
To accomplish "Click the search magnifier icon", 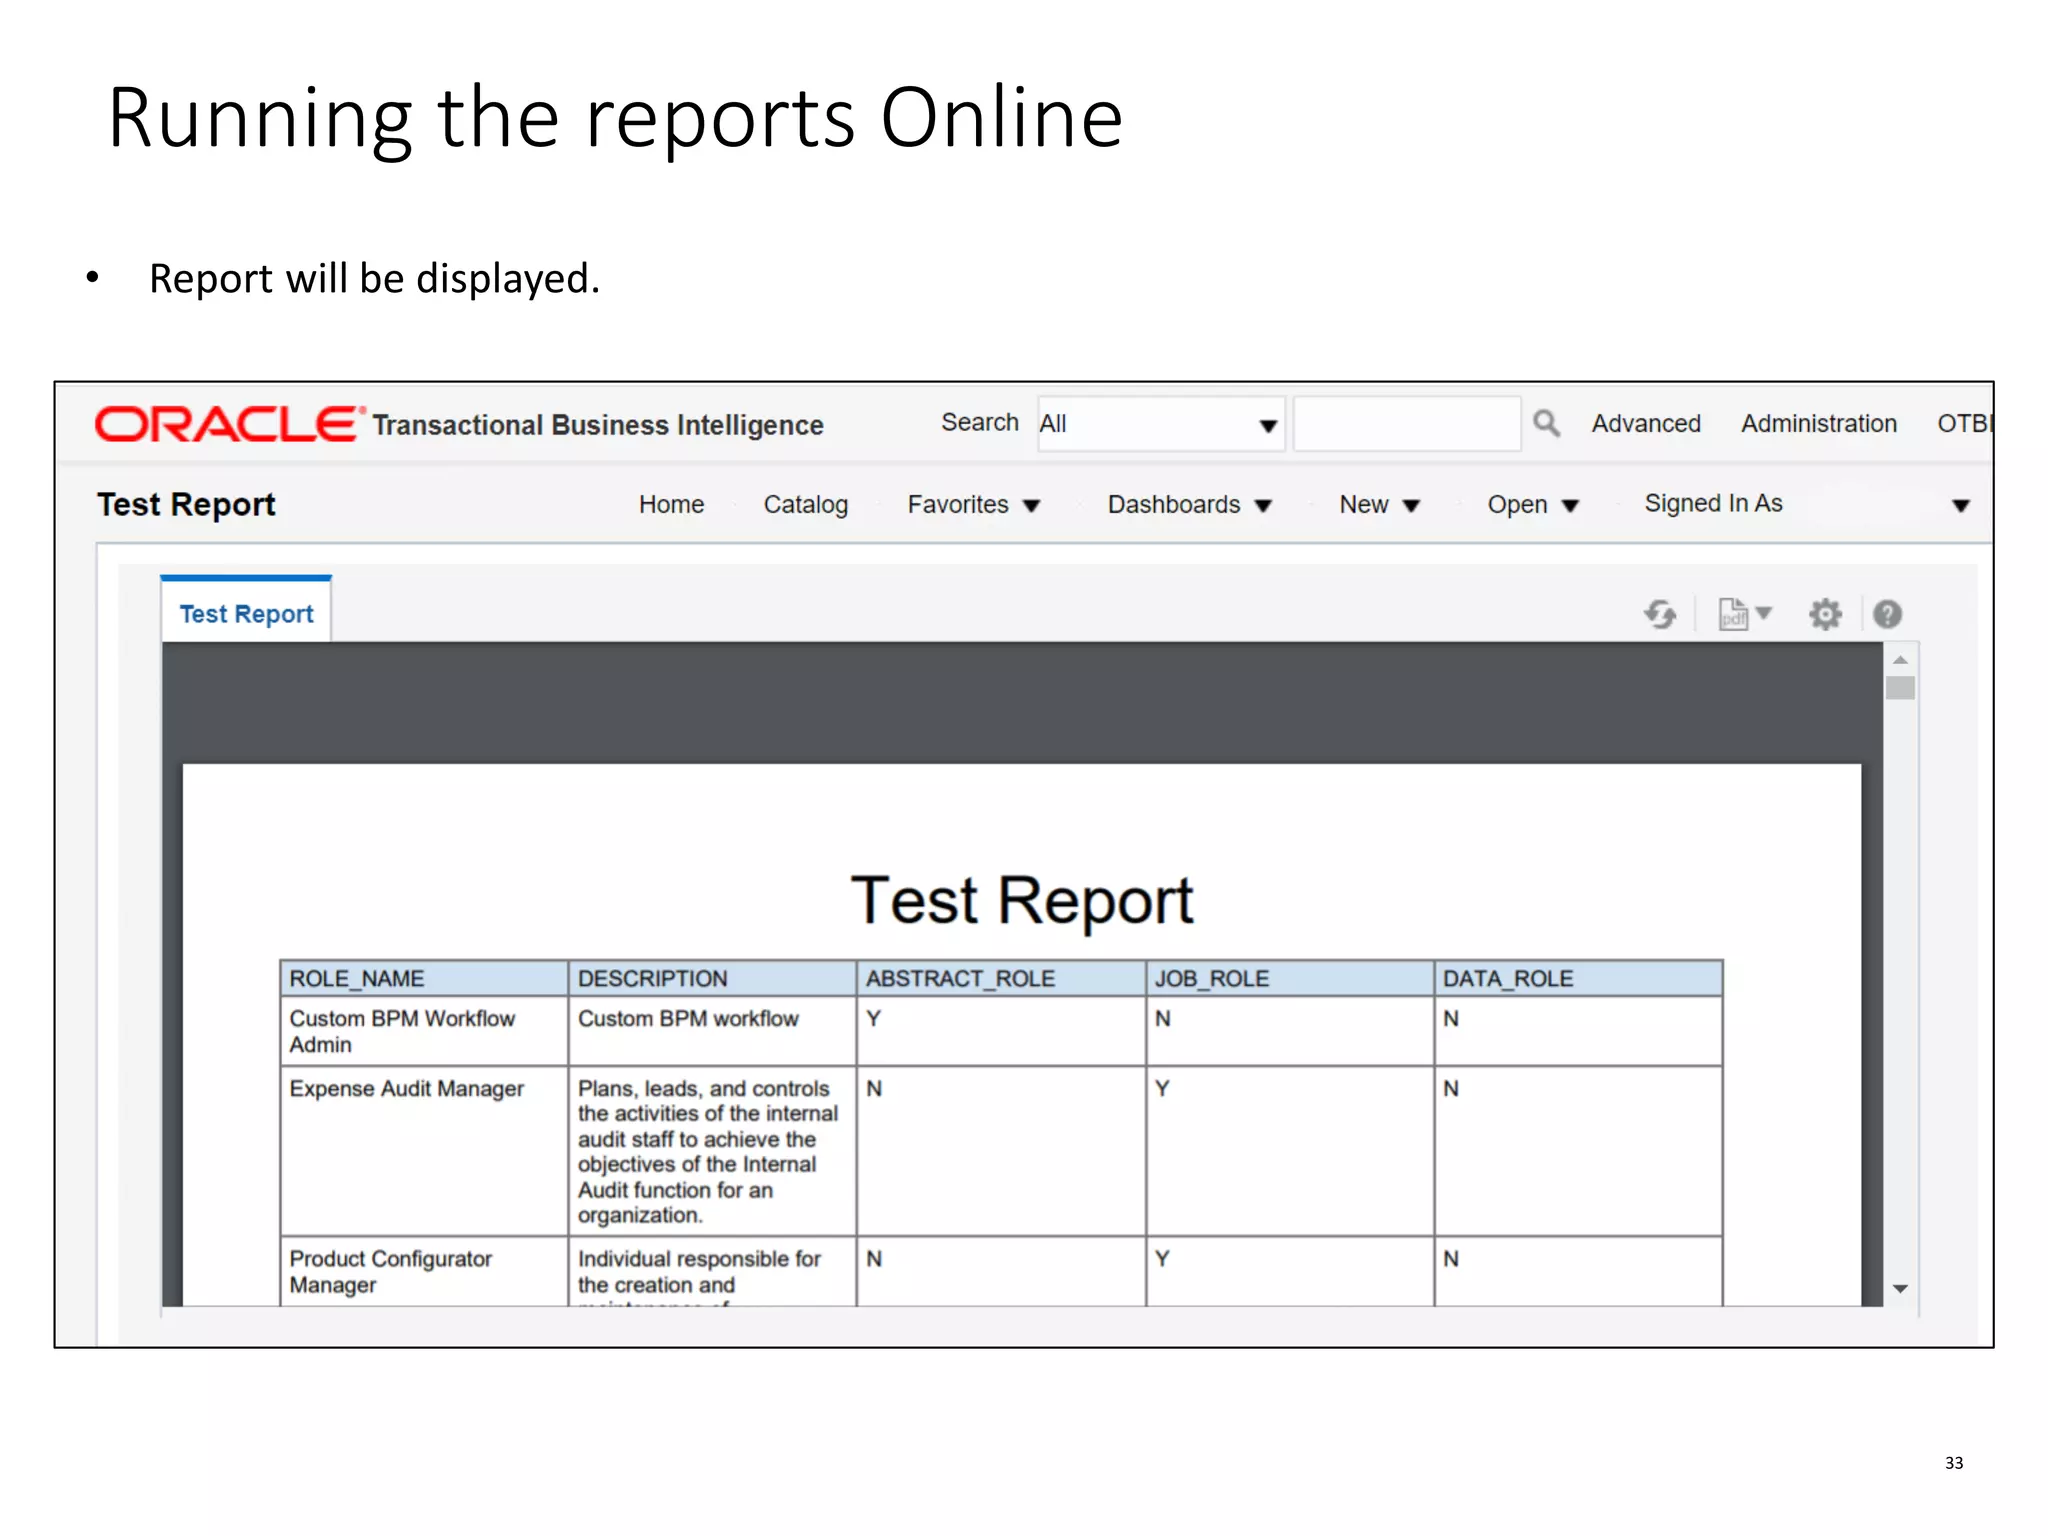I will 1546,424.
